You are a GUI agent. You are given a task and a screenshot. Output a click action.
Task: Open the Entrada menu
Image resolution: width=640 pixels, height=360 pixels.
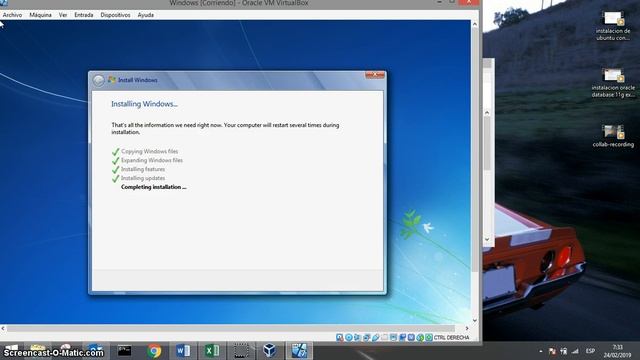coord(84,15)
